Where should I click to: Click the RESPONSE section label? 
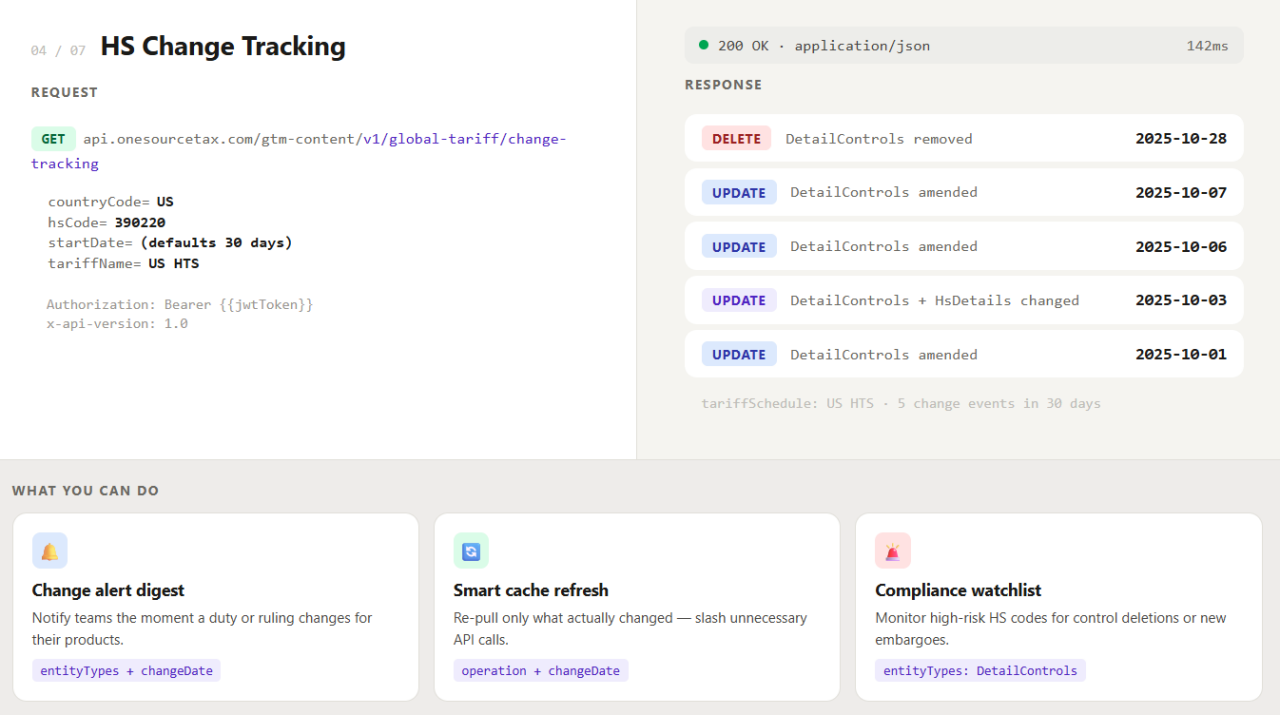pos(723,85)
